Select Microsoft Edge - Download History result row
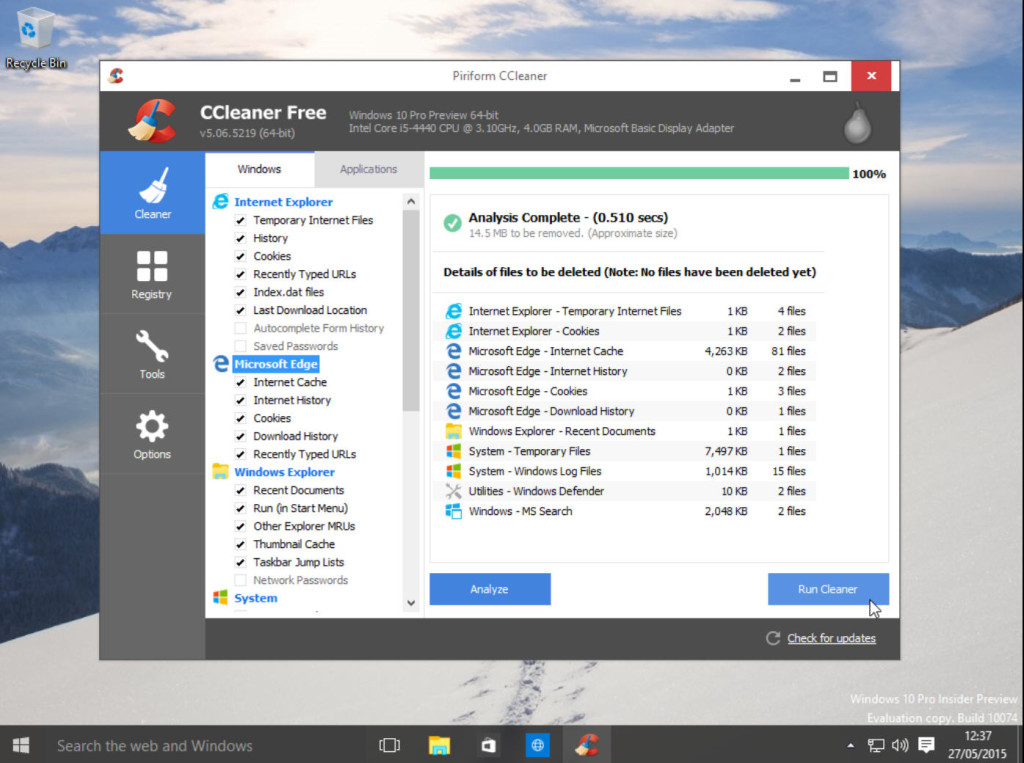Viewport: 1024px width, 763px height. point(626,411)
